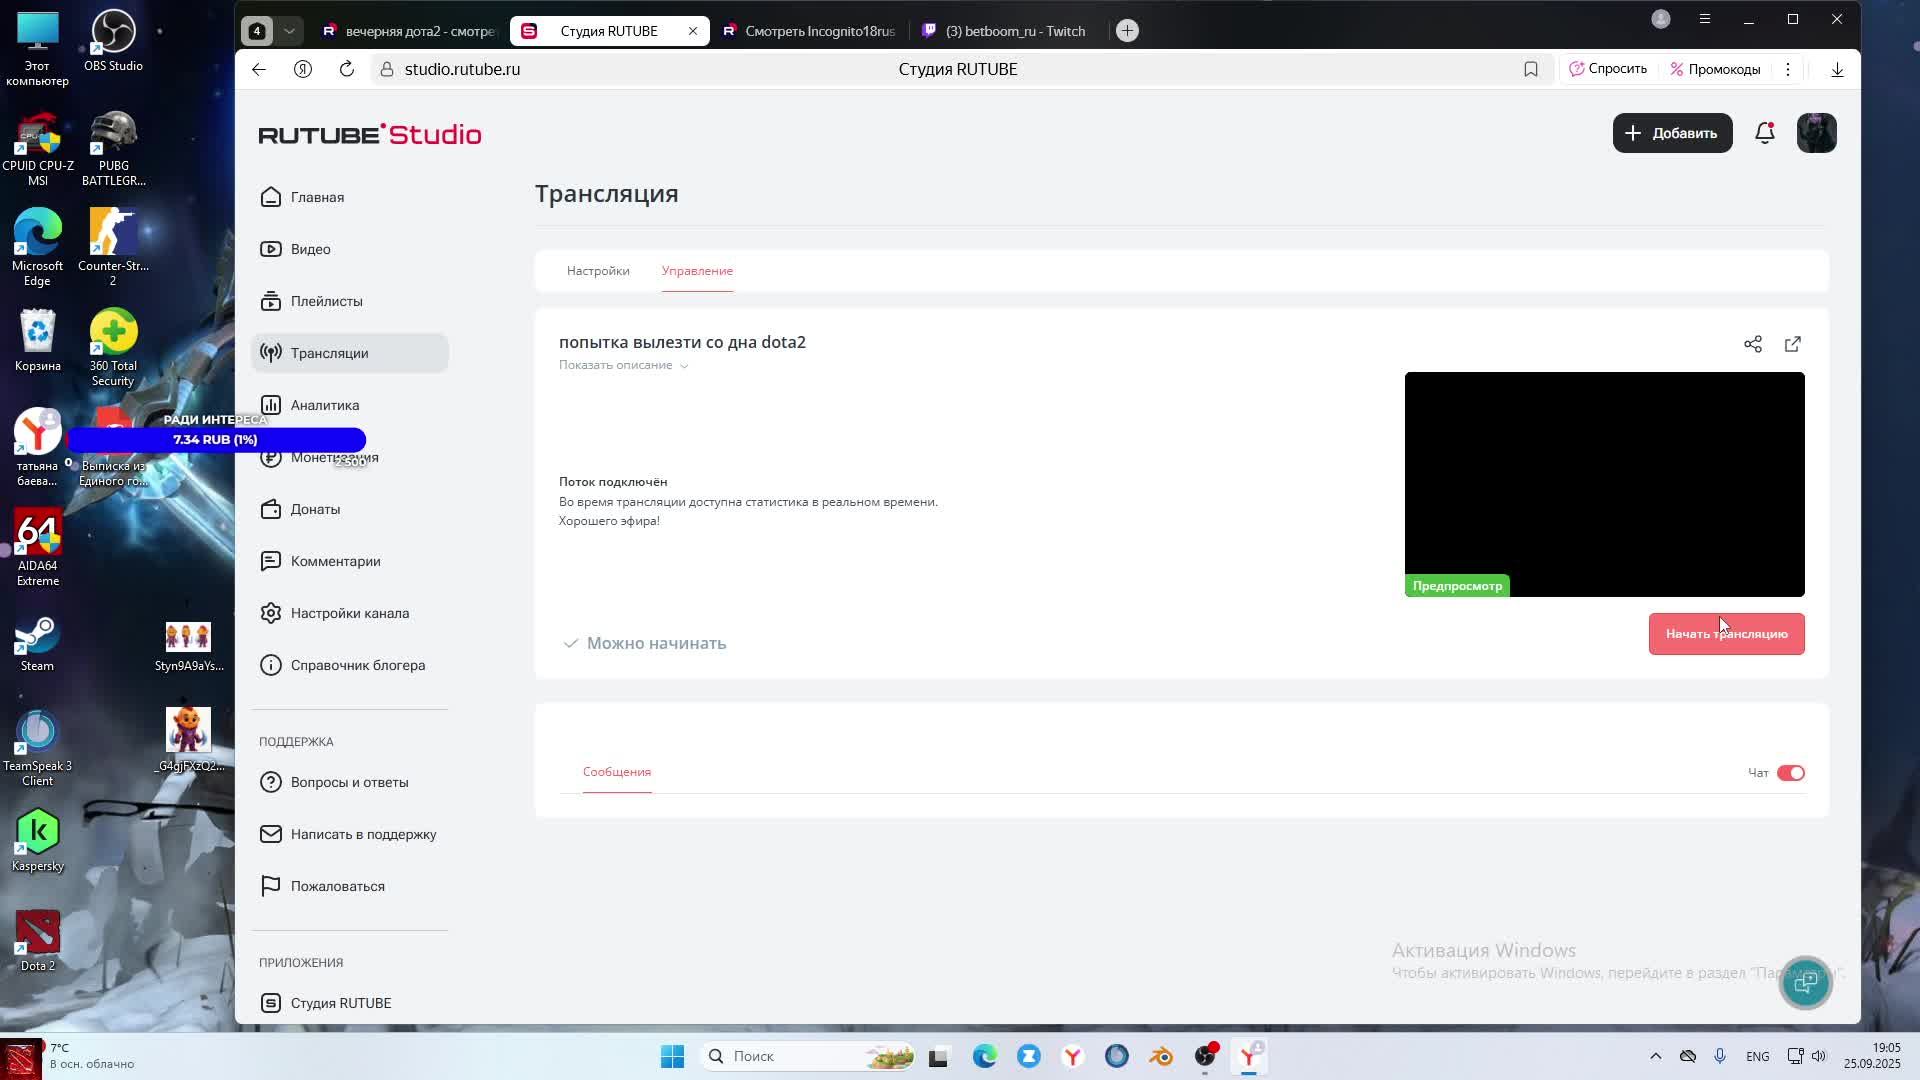Image resolution: width=1920 pixels, height=1080 pixels.
Task: Open the support chat bubble icon
Action: [1805, 983]
